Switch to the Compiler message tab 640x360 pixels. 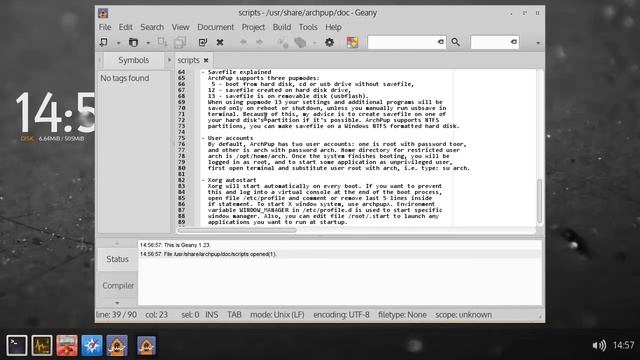tap(118, 285)
